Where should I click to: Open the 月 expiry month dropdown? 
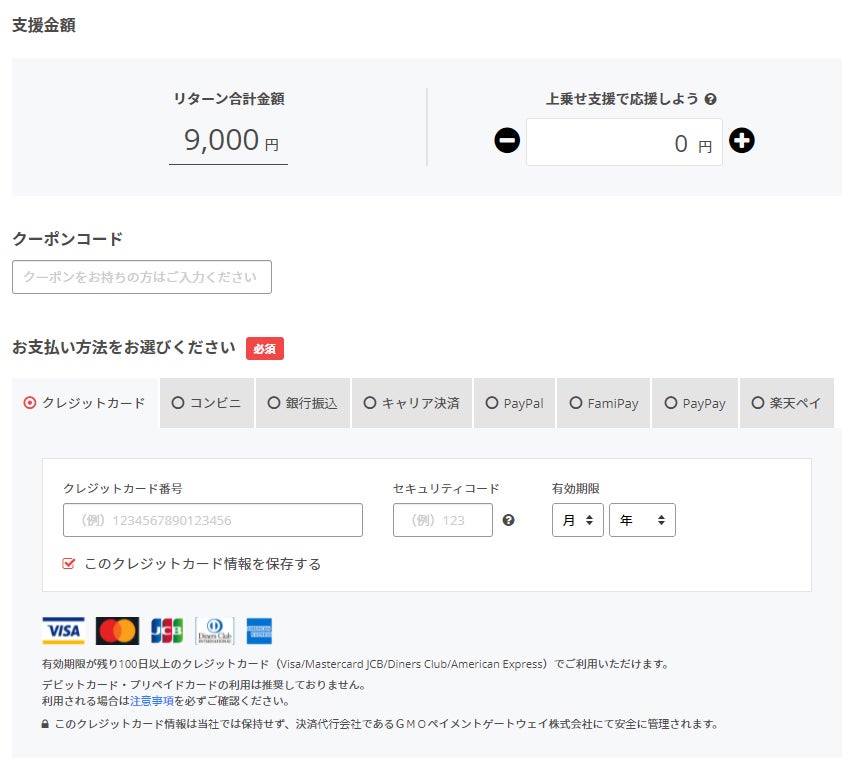578,519
